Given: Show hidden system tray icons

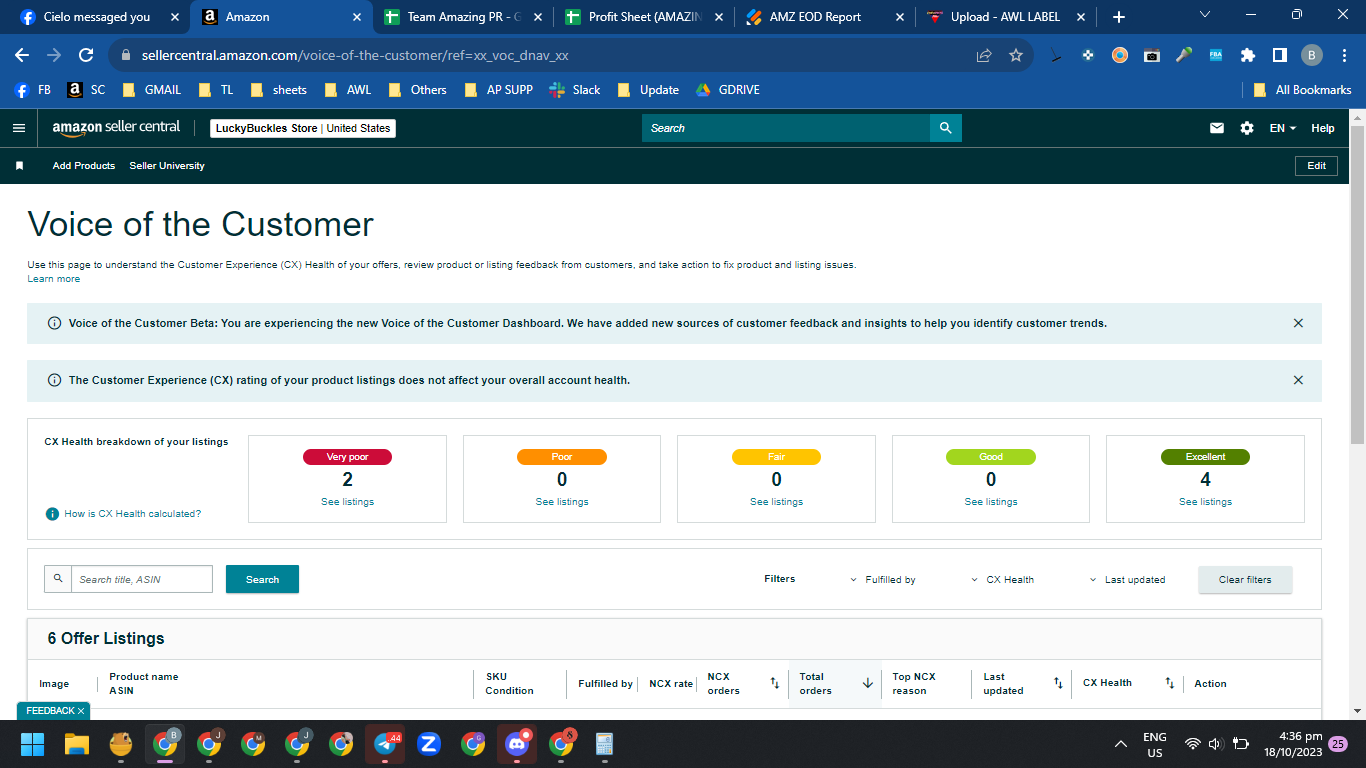Looking at the screenshot, I should click(1121, 744).
